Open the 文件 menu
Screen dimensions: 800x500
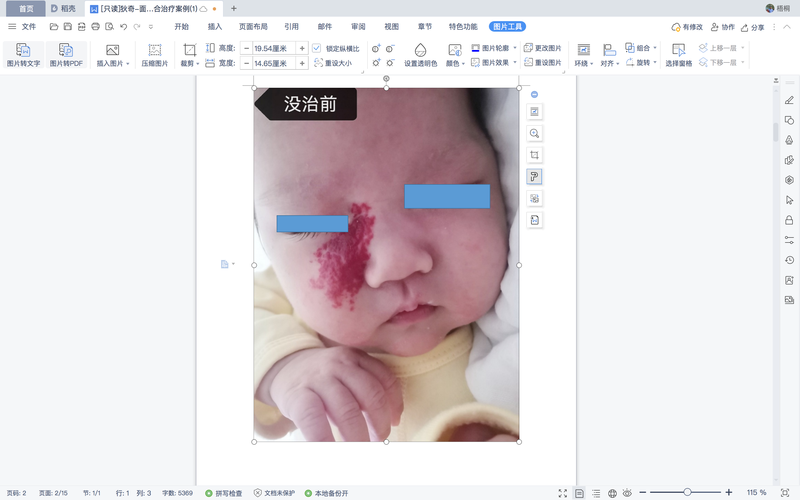22,27
